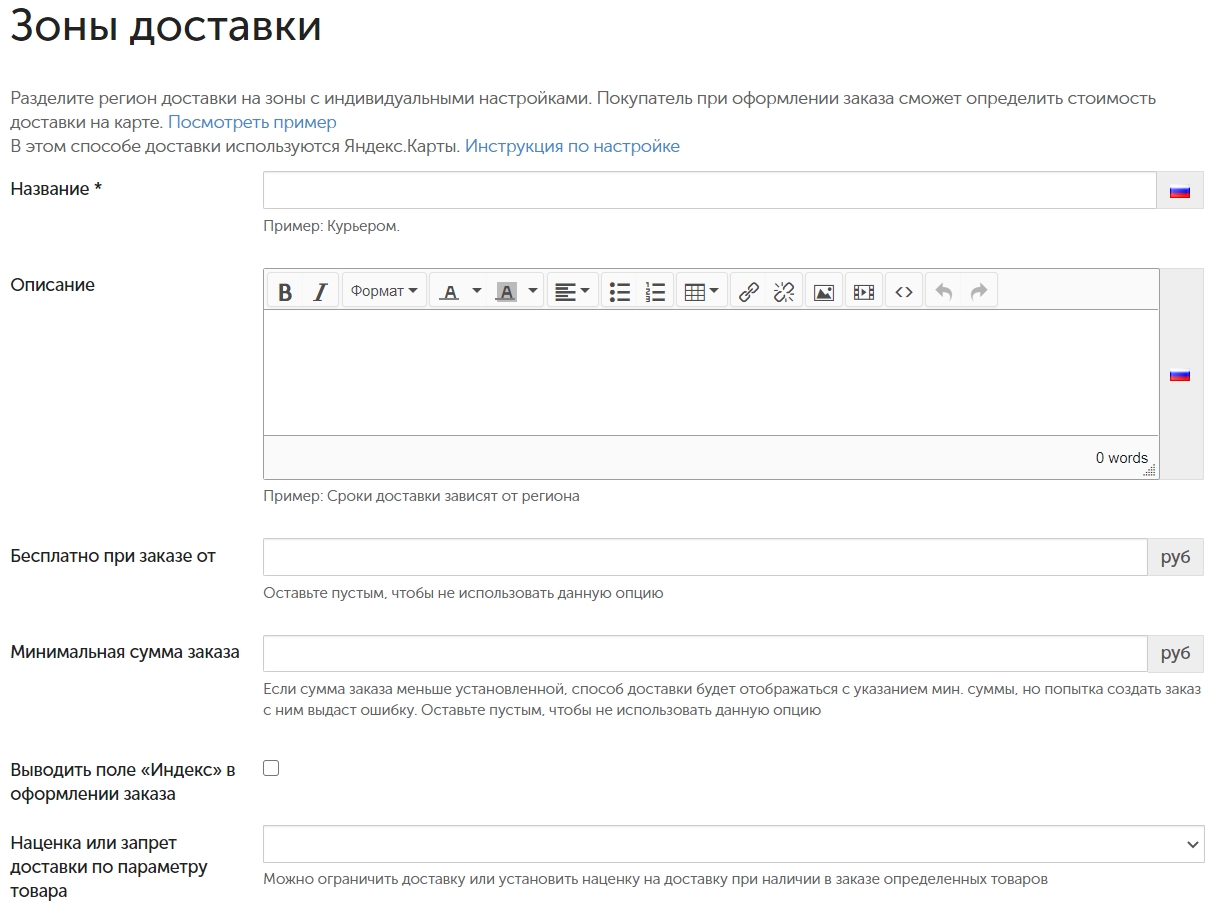Open the Инструкция по настройке link
Screen dimensions: 1218x911
coord(572,146)
